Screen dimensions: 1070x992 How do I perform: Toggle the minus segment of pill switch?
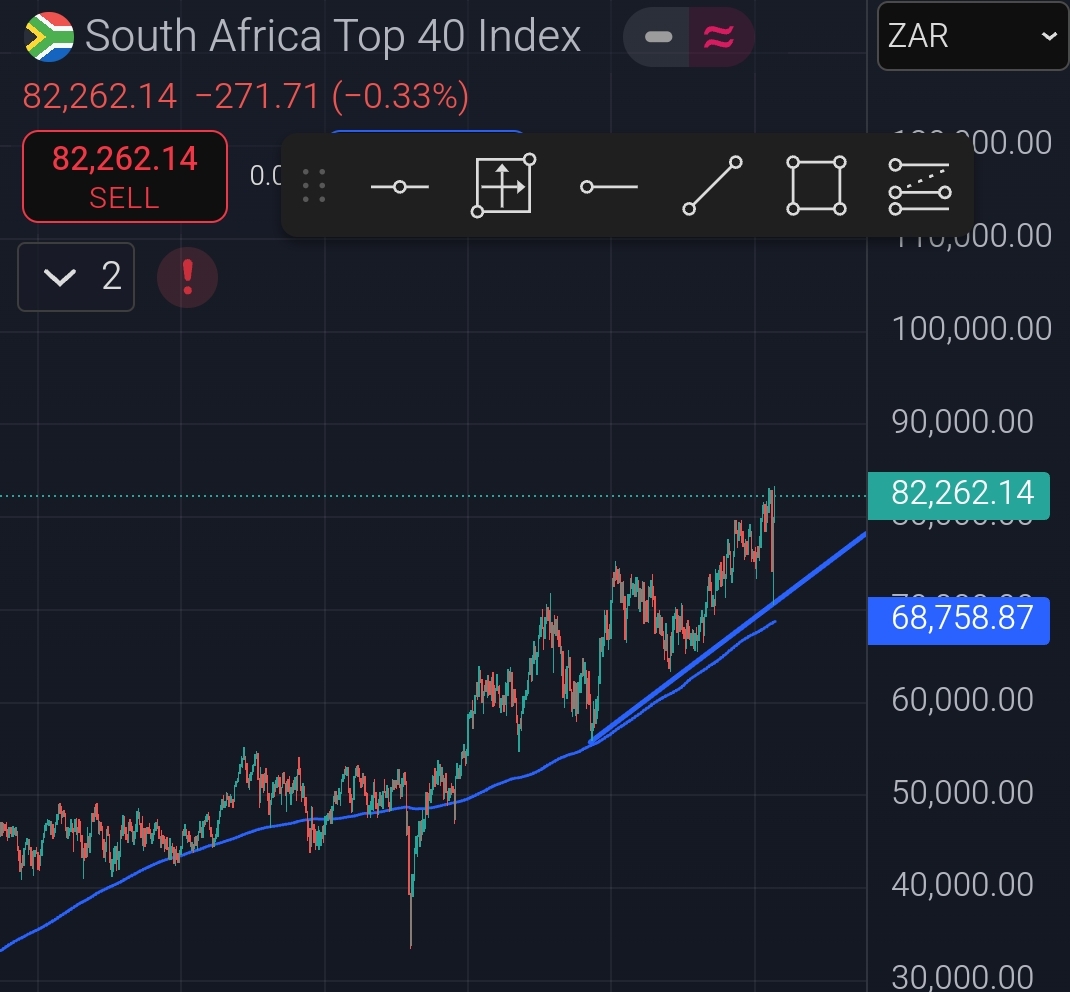[658, 37]
